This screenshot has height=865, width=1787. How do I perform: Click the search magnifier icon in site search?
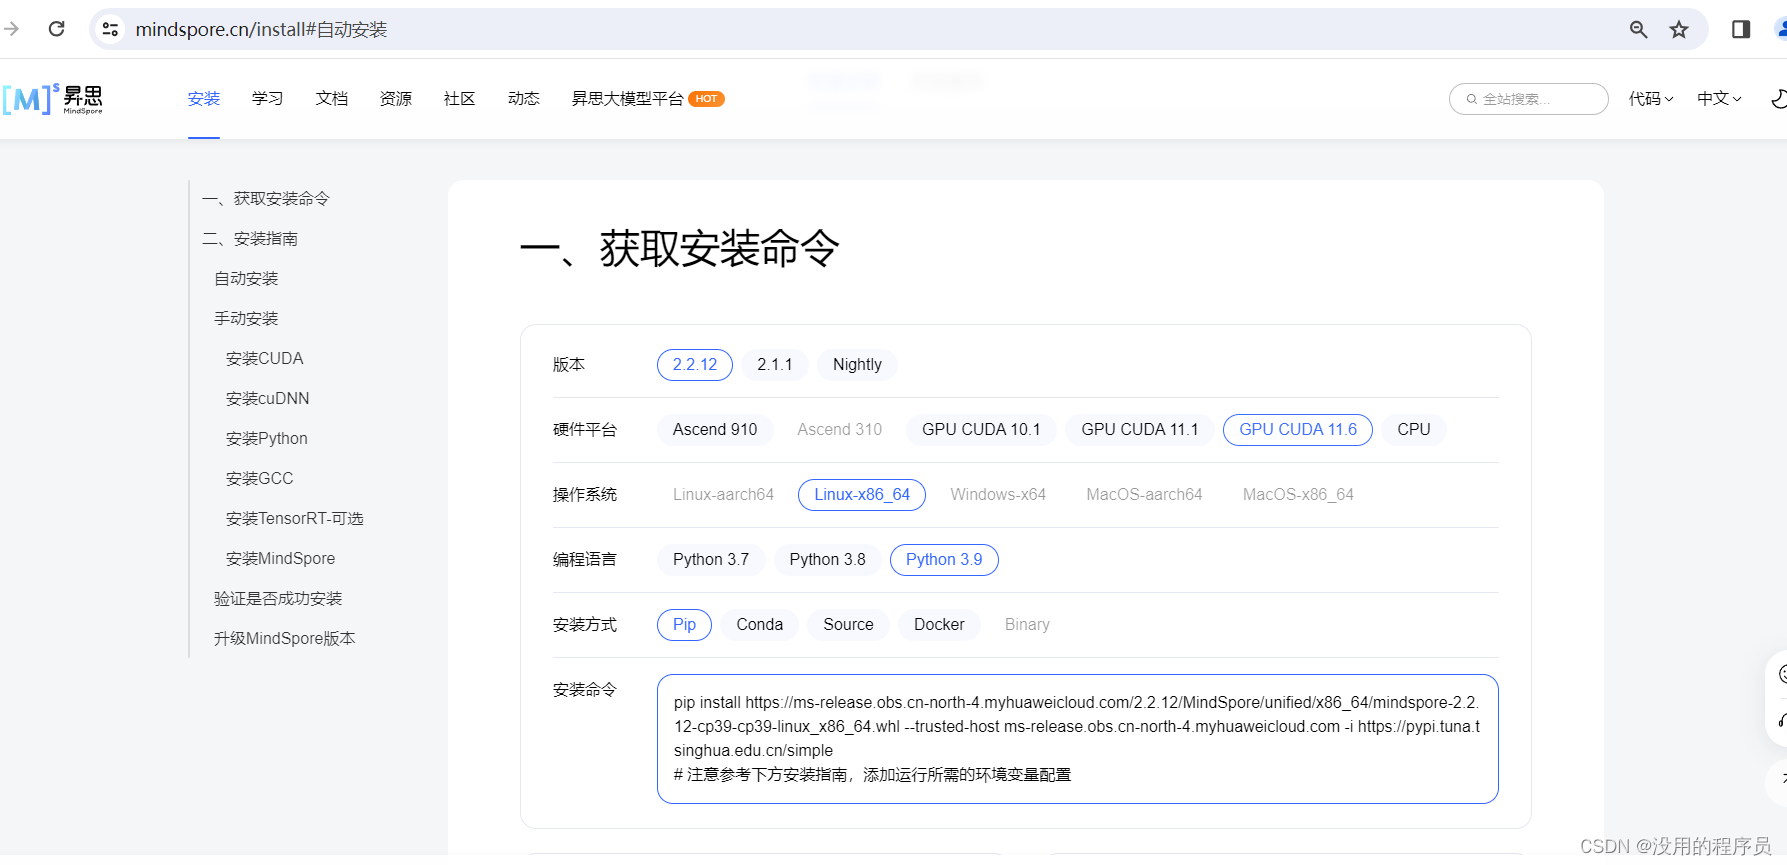1472,99
